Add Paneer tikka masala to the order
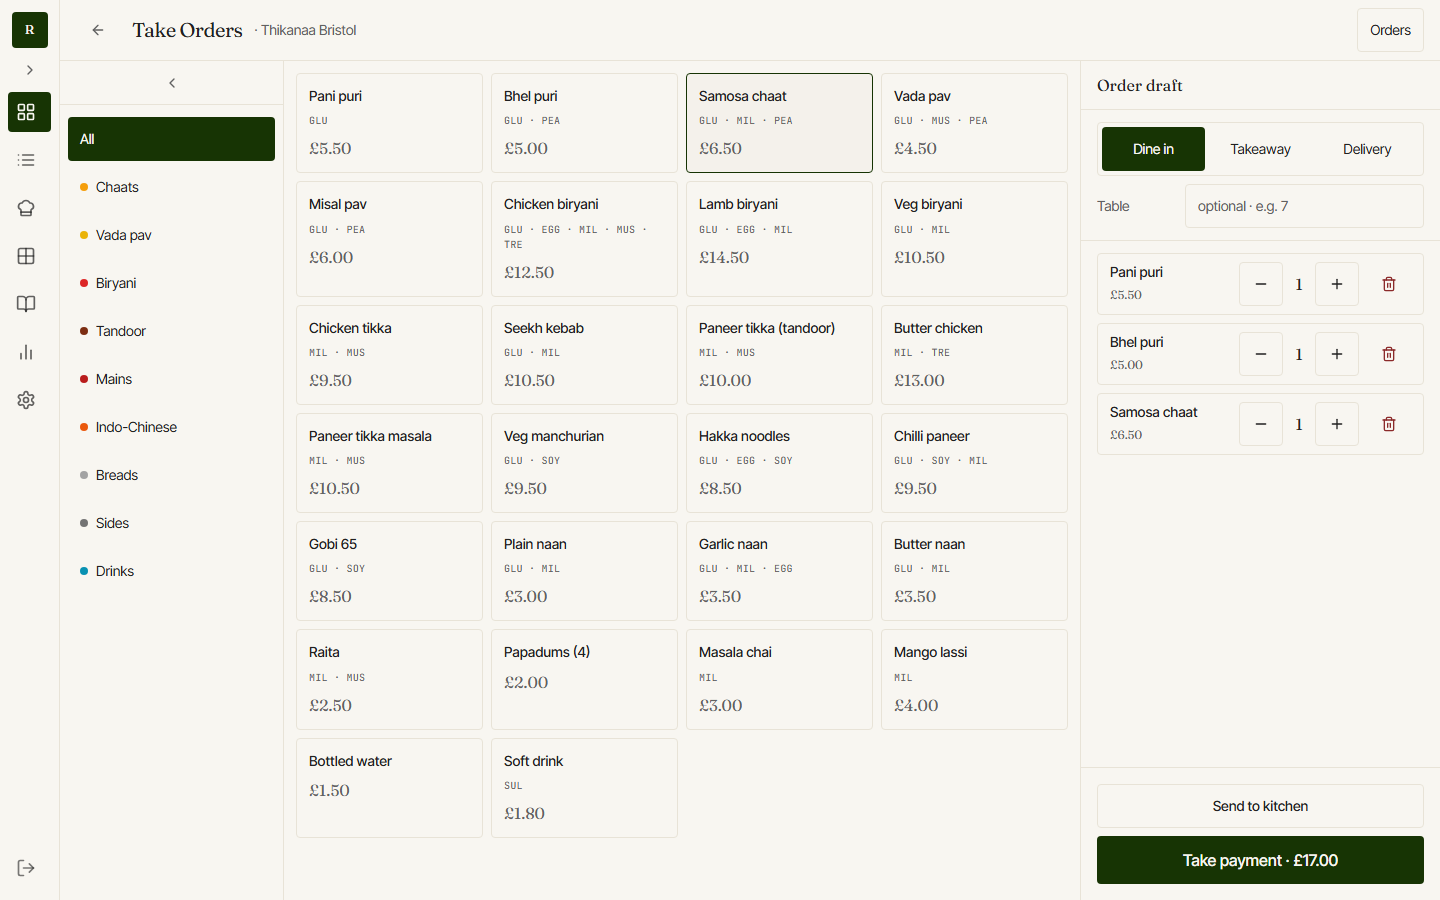 coord(389,463)
